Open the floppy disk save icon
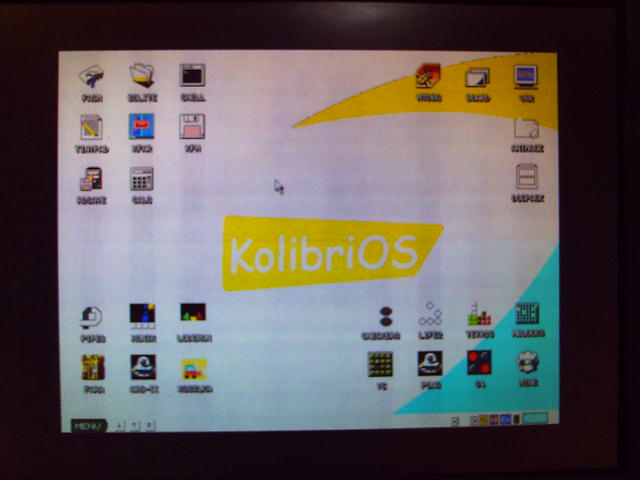The width and height of the screenshot is (640, 480). pos(192,127)
